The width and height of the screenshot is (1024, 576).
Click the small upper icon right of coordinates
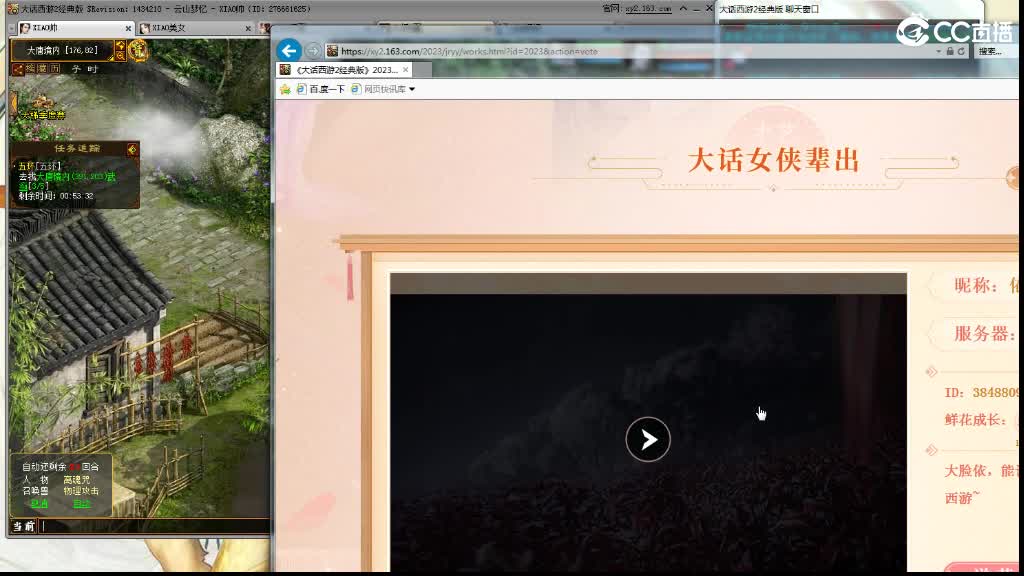(x=120, y=45)
